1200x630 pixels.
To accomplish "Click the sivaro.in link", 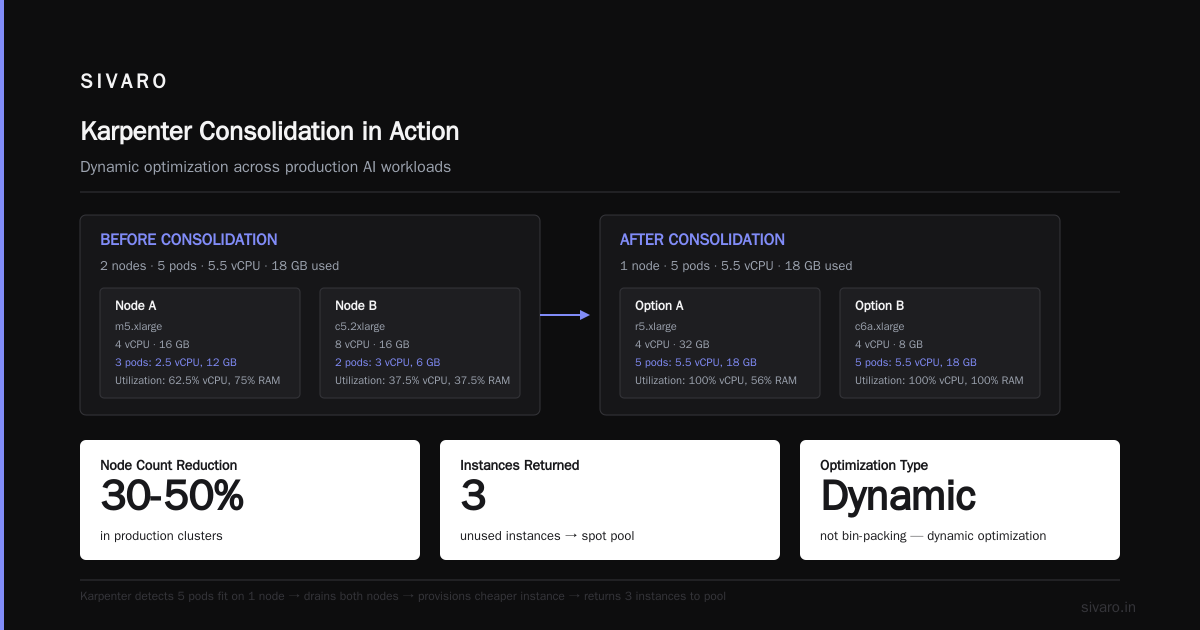I will coord(1108,607).
